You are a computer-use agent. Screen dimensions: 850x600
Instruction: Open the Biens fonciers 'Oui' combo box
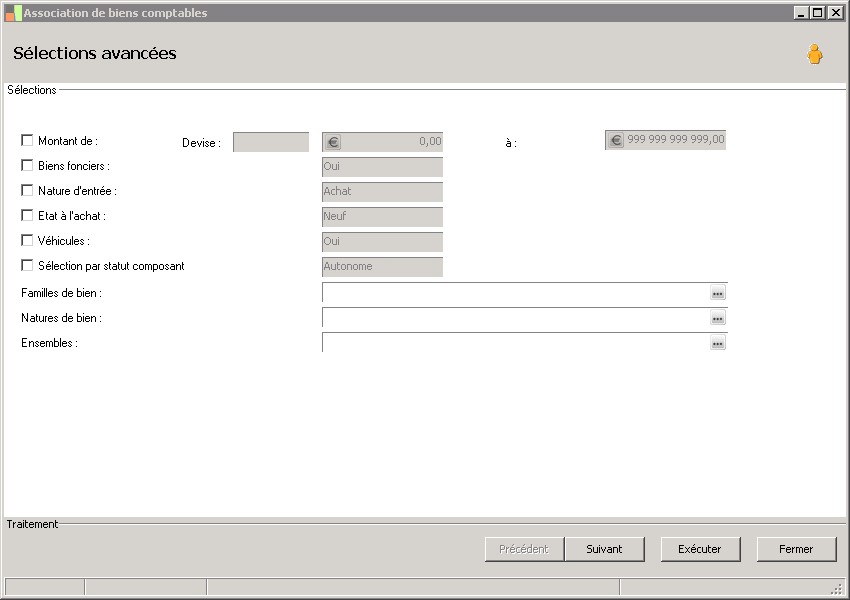click(382, 167)
